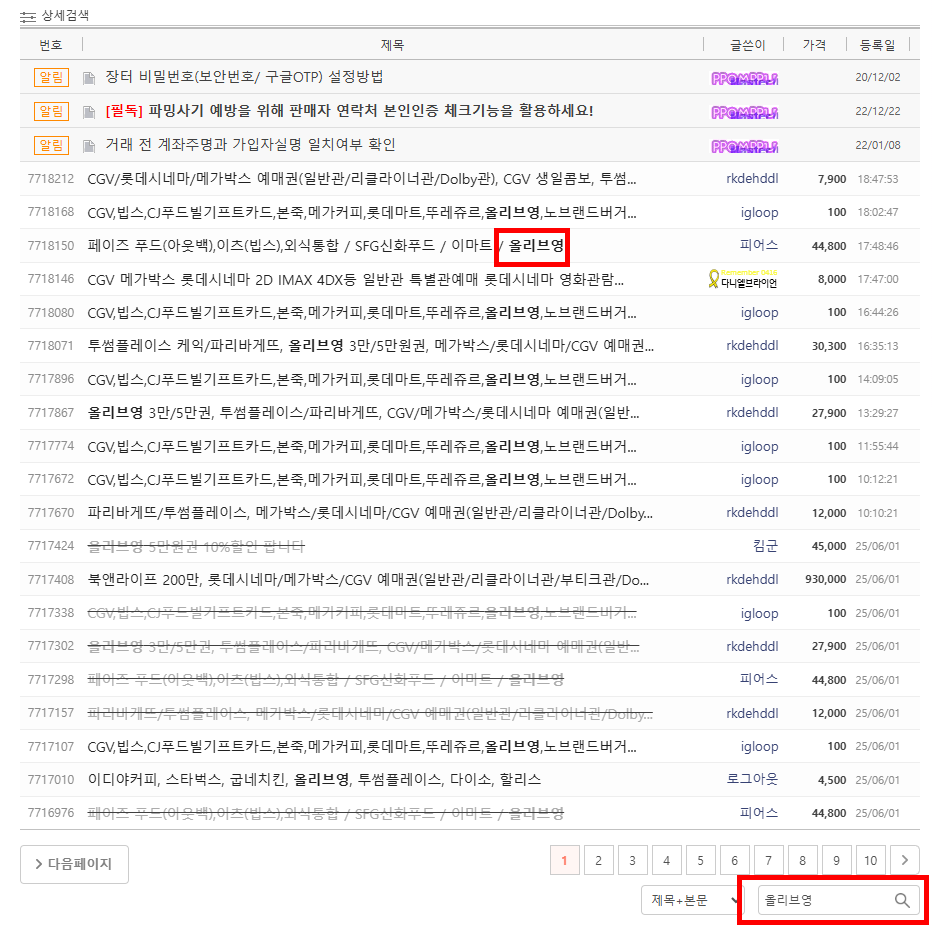The width and height of the screenshot is (932, 931).
Task: Open post 7717408 북앤라이프 200만
Action: coord(368,580)
